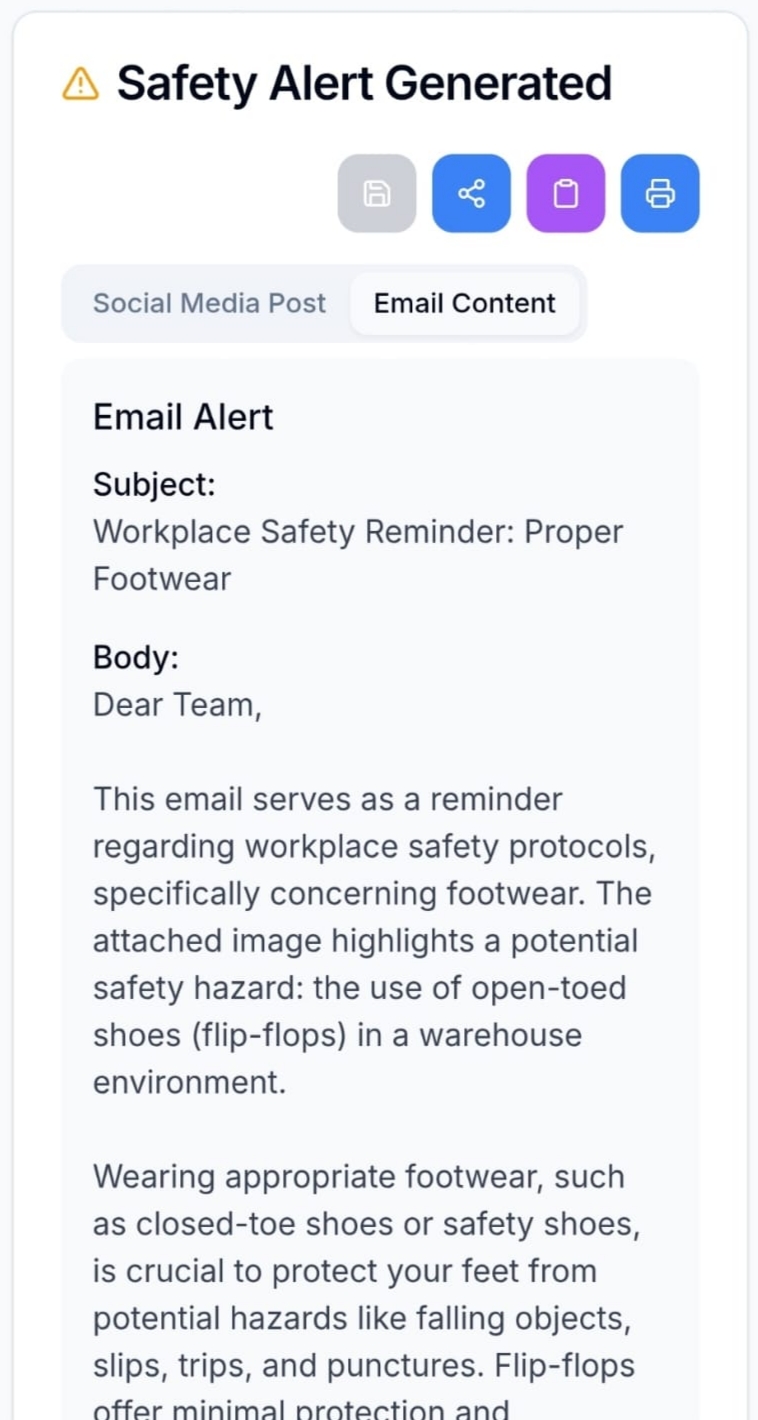Click inside the email content card
The width and height of the screenshot is (758, 1420).
[380, 900]
